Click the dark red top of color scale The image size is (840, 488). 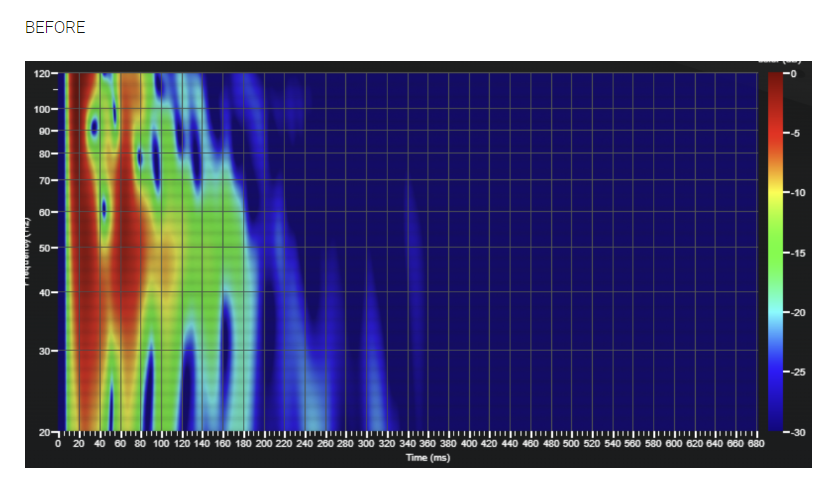click(x=774, y=82)
